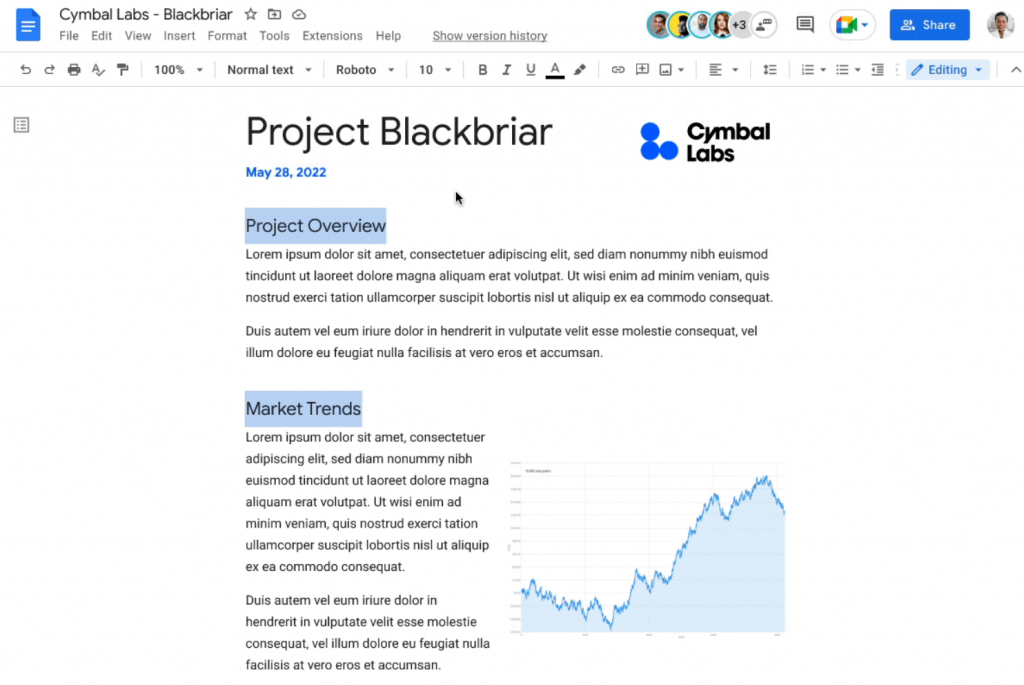Open comment history from the title bar

click(804, 24)
